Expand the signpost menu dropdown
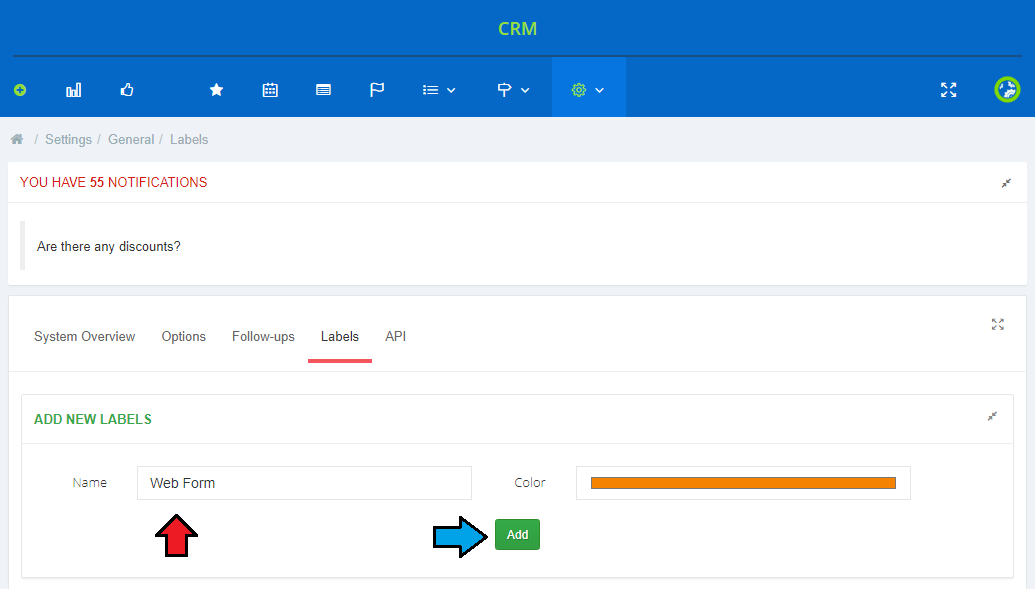Viewport: 1035px width, 589px height. (x=513, y=90)
